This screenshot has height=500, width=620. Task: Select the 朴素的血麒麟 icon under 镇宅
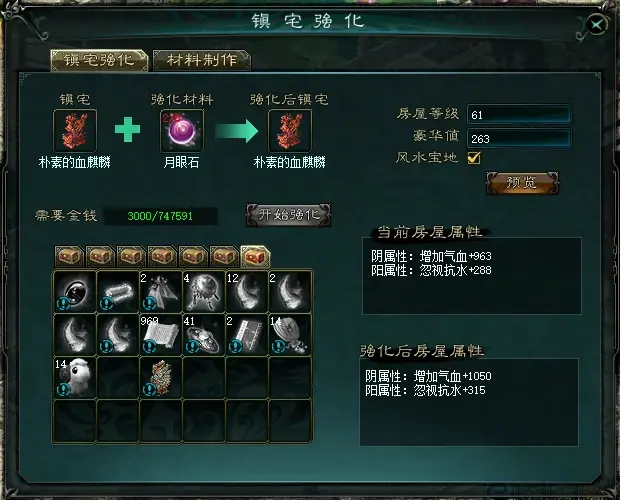(x=75, y=131)
